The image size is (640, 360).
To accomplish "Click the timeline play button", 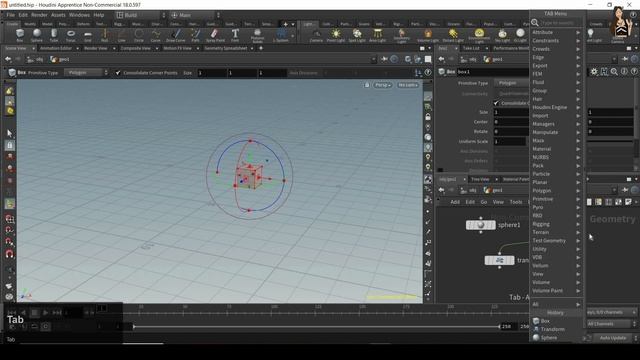I will tap(46, 313).
